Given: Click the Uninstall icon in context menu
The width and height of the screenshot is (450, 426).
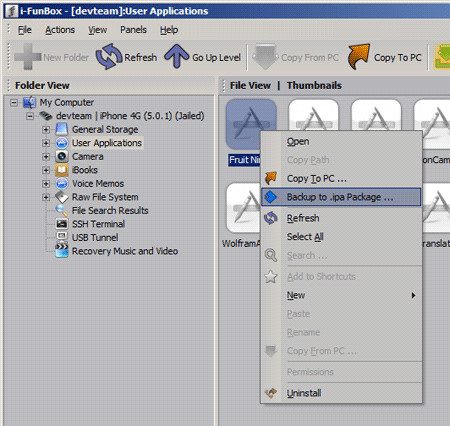Looking at the screenshot, I should (271, 393).
